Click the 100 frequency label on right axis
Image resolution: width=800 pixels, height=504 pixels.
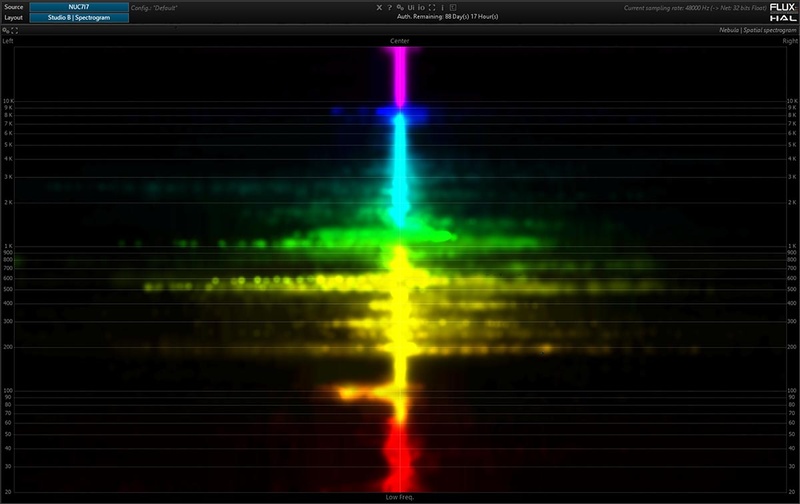coord(791,391)
